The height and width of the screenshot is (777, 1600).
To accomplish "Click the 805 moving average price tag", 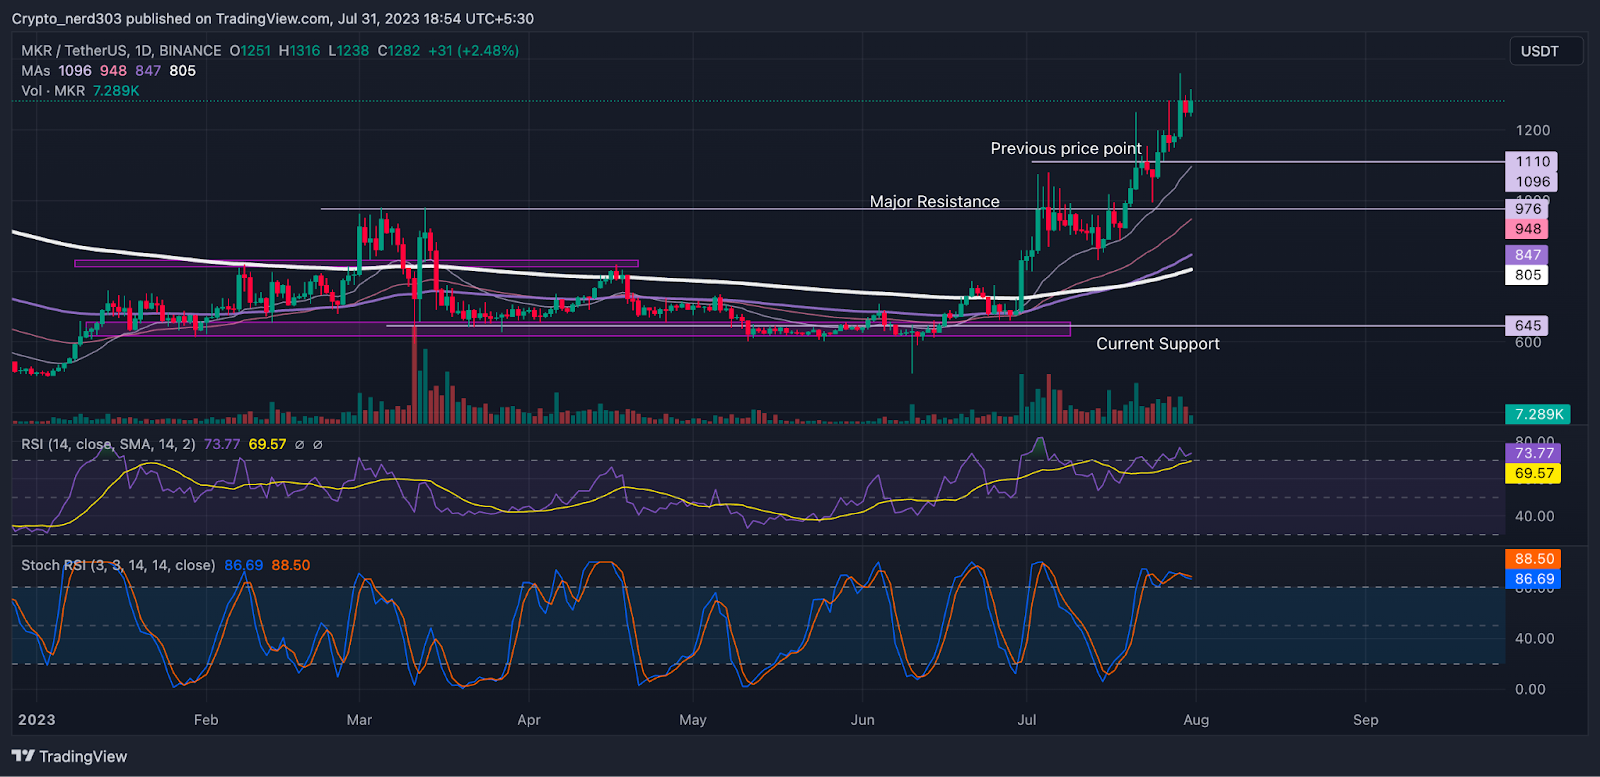I will coord(1527,274).
